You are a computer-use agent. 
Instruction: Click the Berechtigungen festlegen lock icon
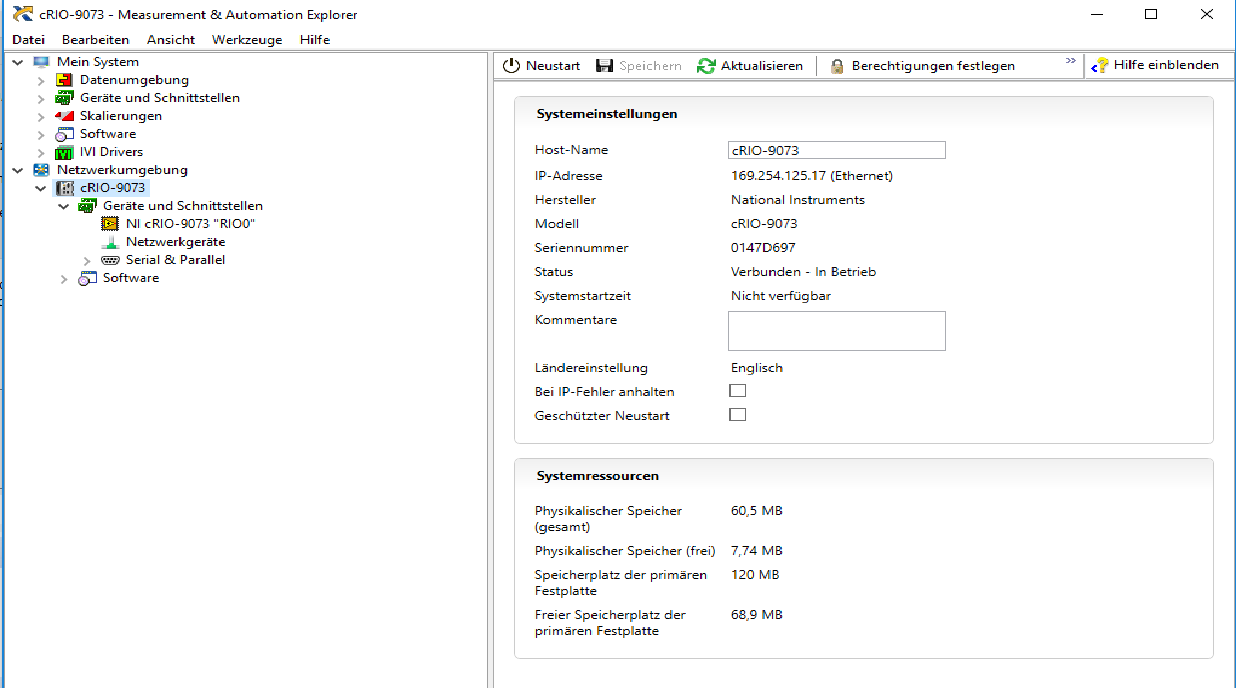click(836, 66)
